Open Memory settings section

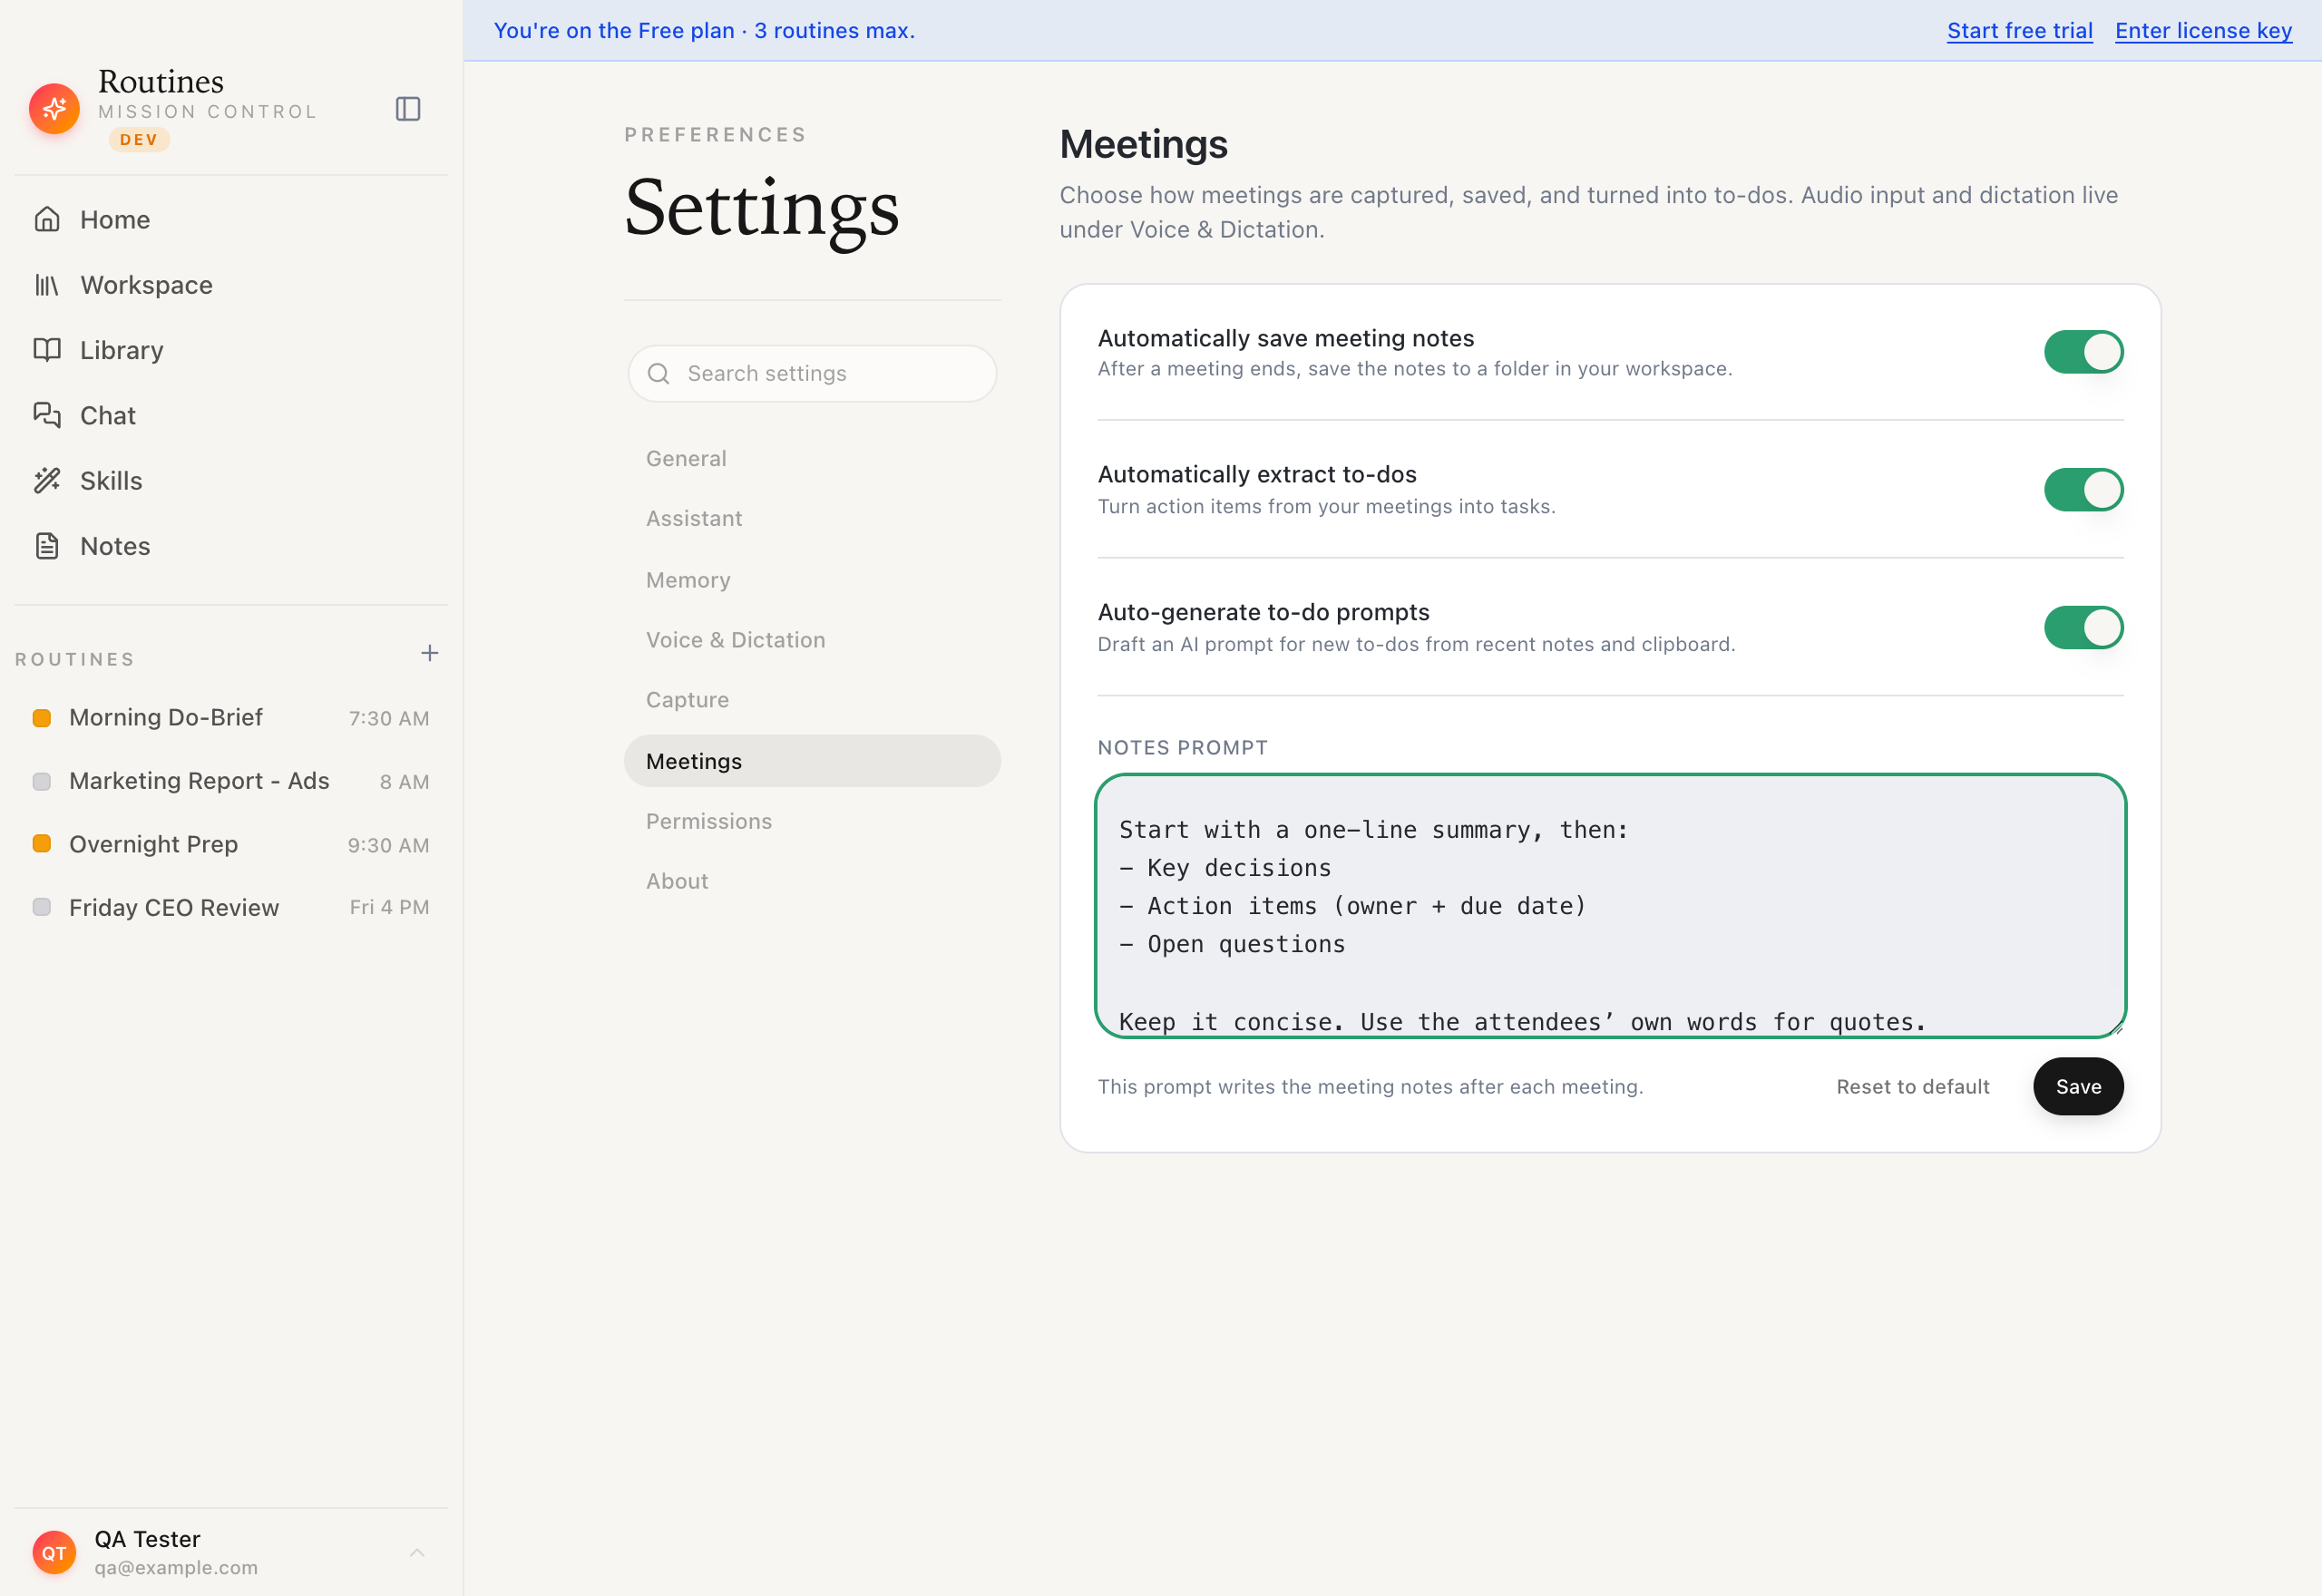812,580
